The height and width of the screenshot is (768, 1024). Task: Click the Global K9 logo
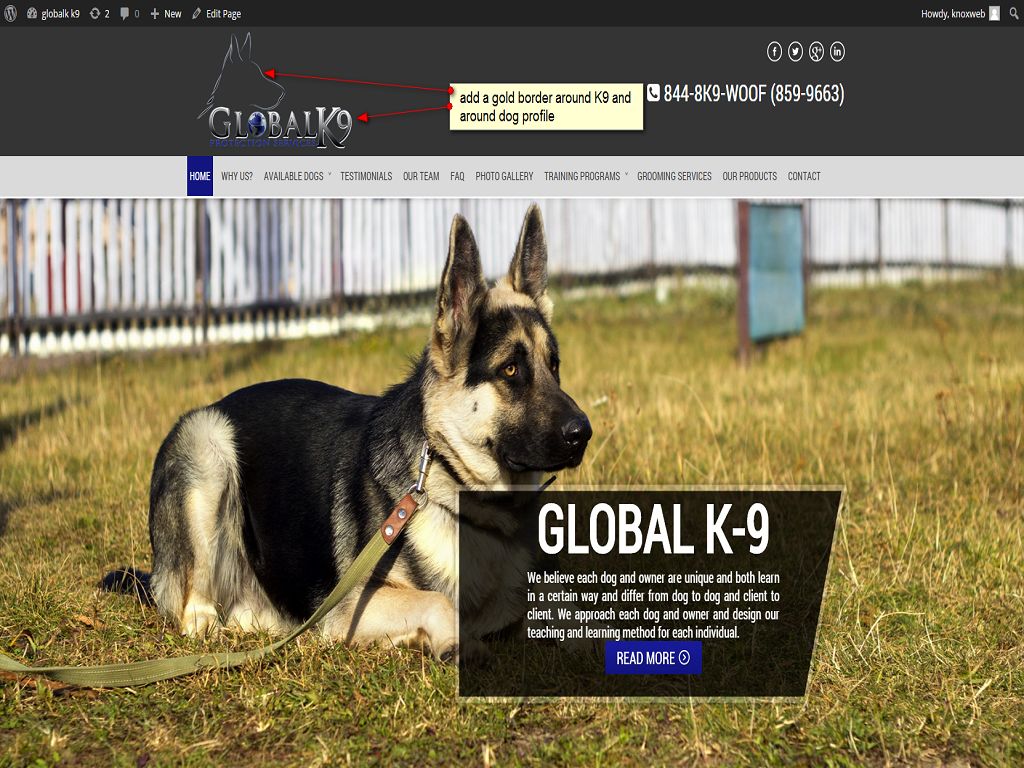click(276, 91)
